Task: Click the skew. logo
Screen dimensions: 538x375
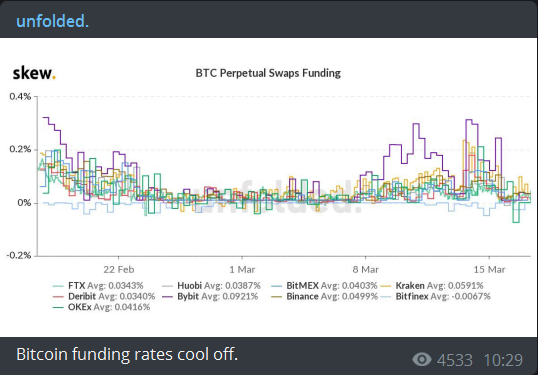Action: click(34, 73)
